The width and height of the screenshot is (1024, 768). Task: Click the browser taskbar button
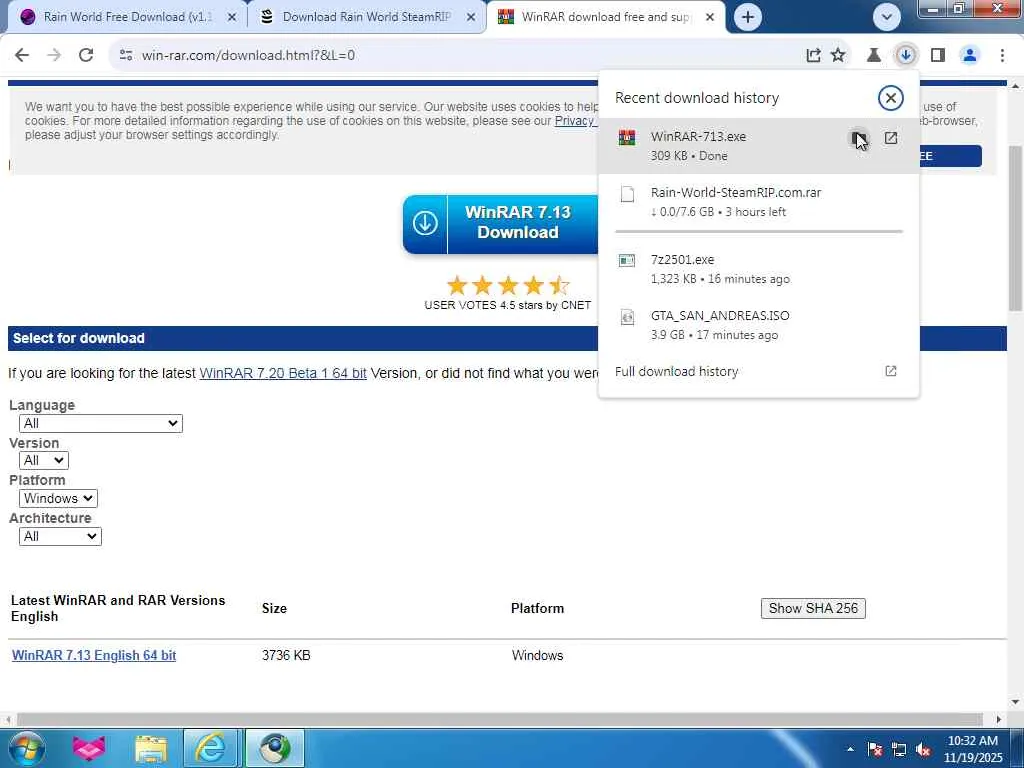(275, 748)
